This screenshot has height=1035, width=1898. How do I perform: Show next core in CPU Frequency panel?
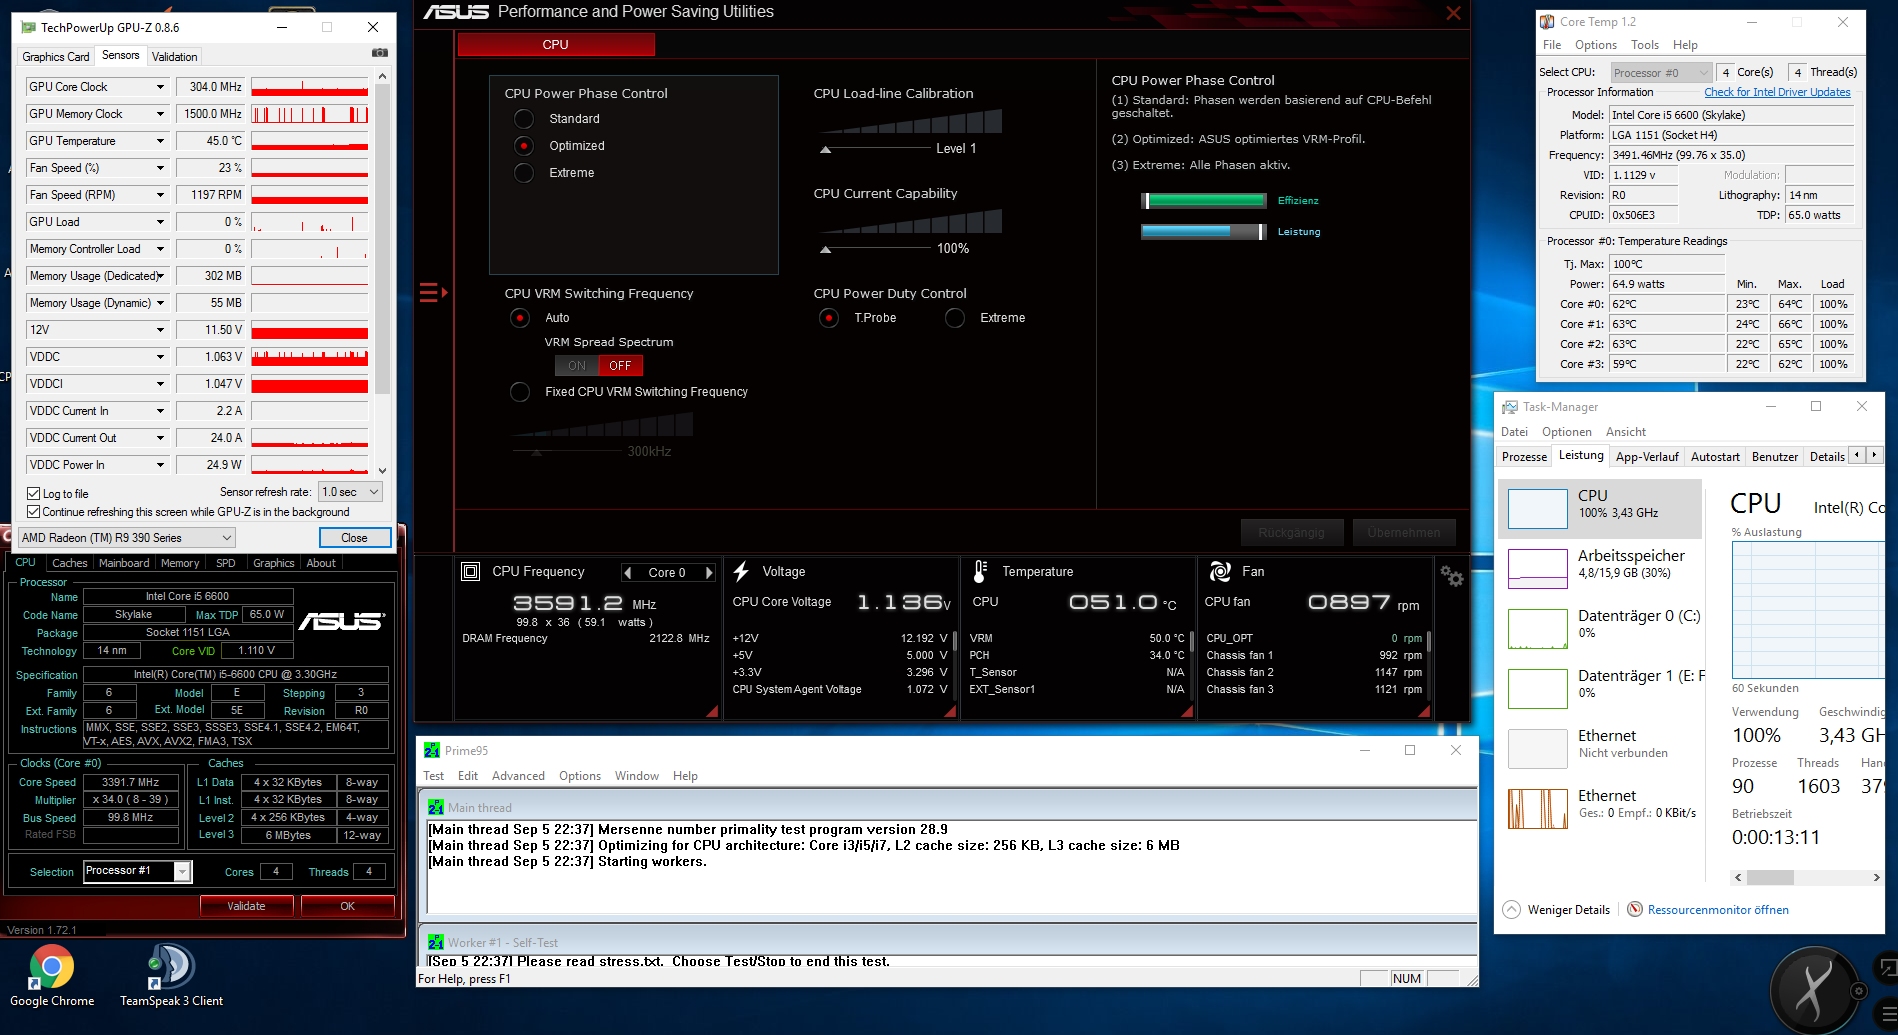tap(709, 573)
